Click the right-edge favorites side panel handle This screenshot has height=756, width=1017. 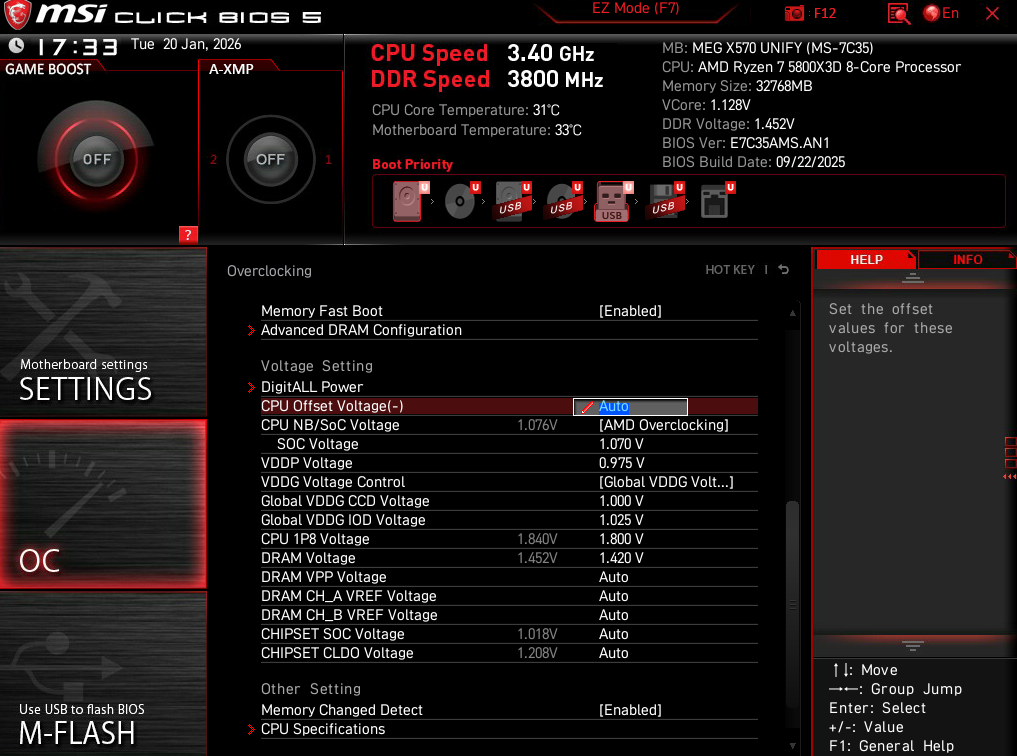point(1010,458)
